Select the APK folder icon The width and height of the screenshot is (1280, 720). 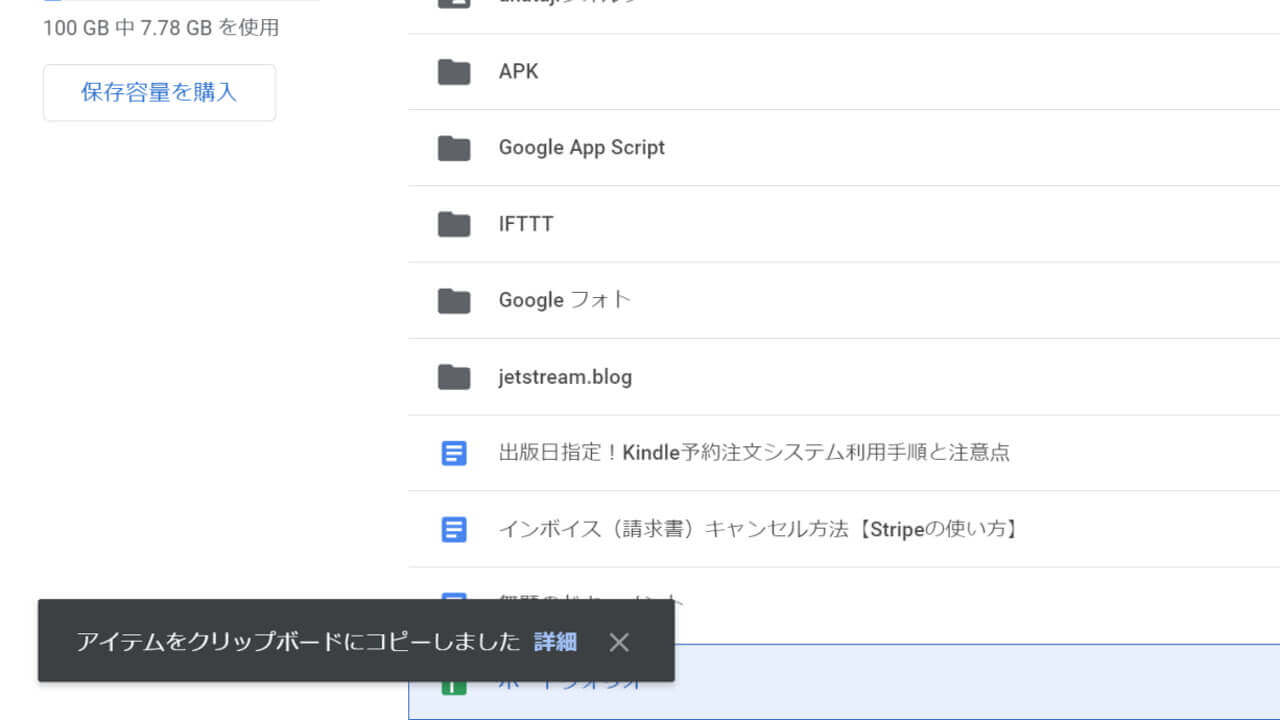pos(454,72)
